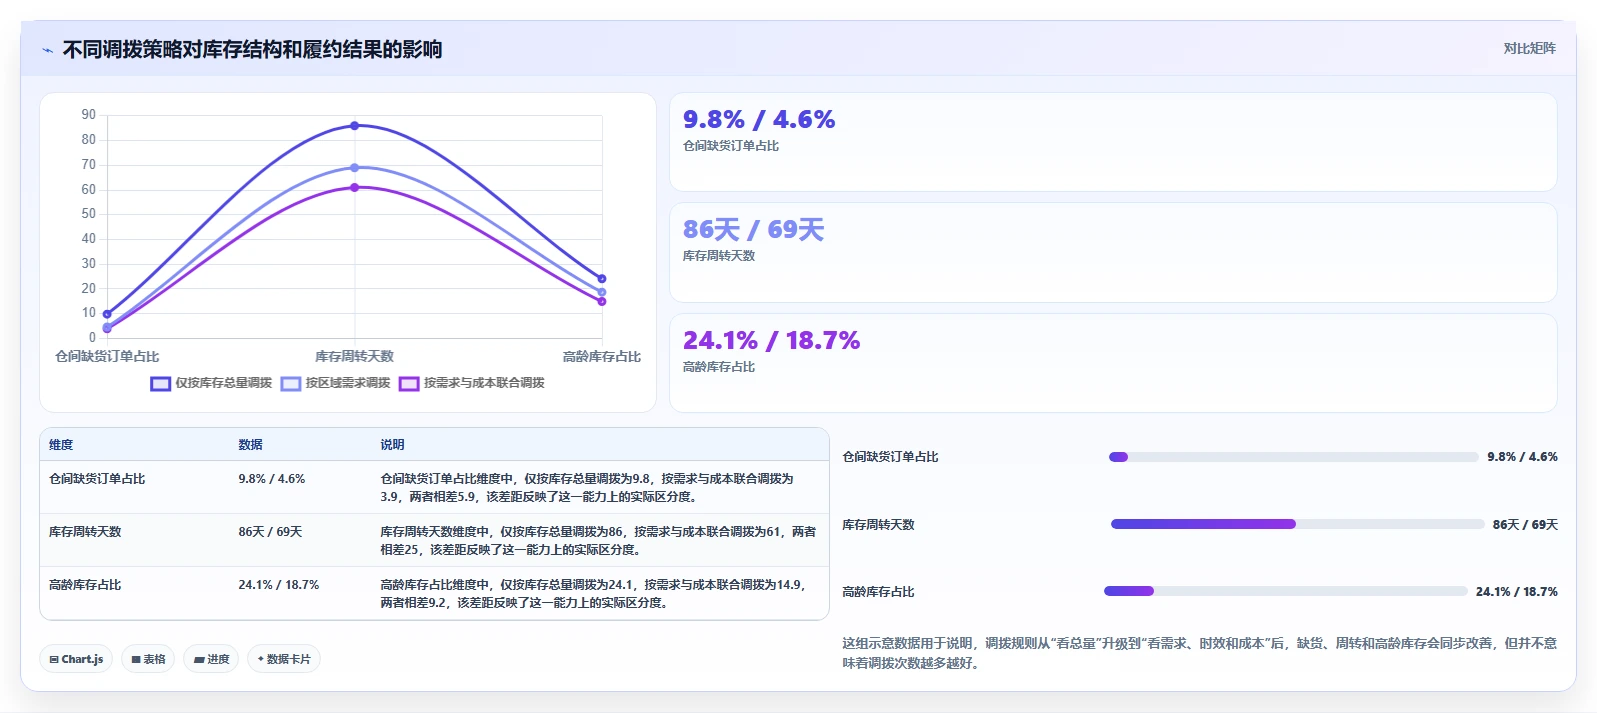Click the highest chart point at 高龄库存占比
The image size is (1597, 713).
(602, 279)
